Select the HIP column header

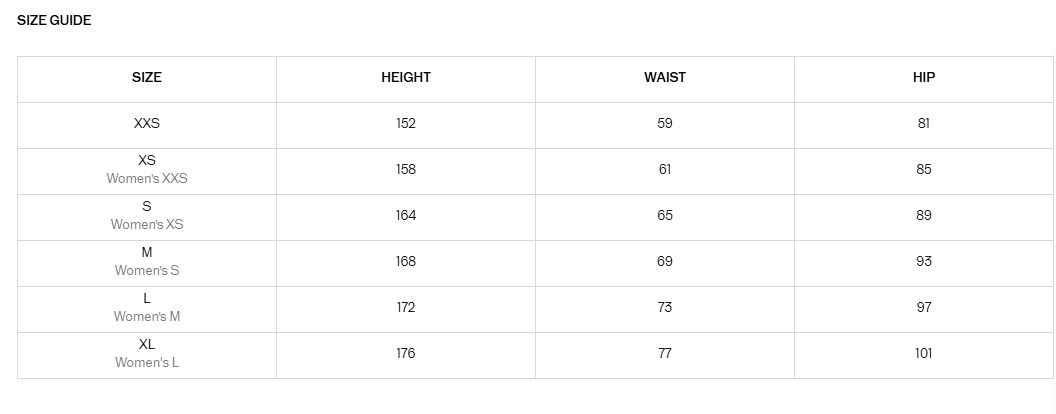(x=924, y=78)
